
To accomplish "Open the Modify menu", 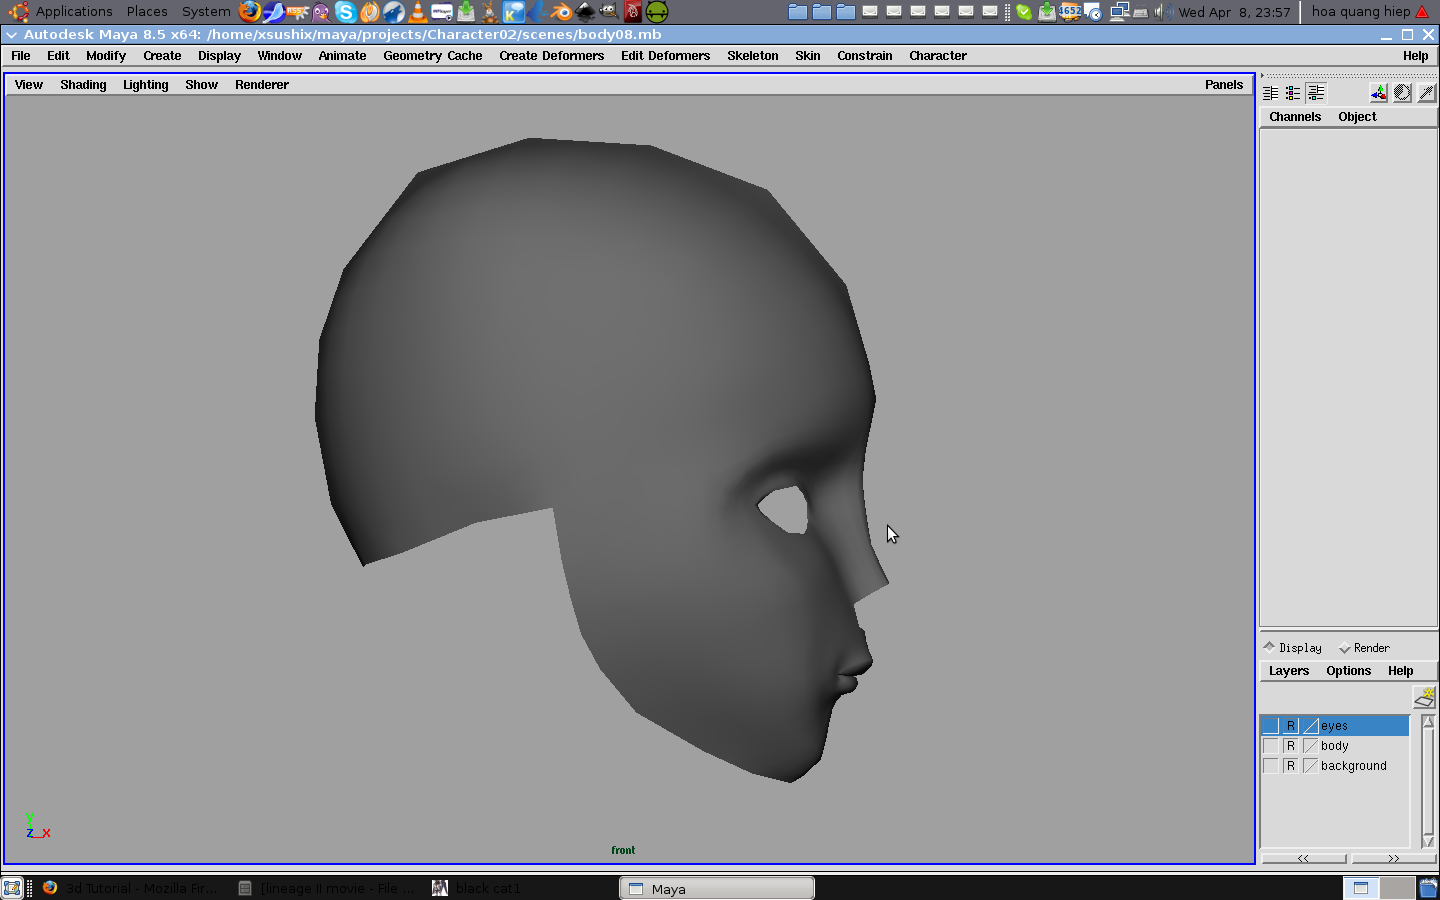I will [x=106, y=56].
